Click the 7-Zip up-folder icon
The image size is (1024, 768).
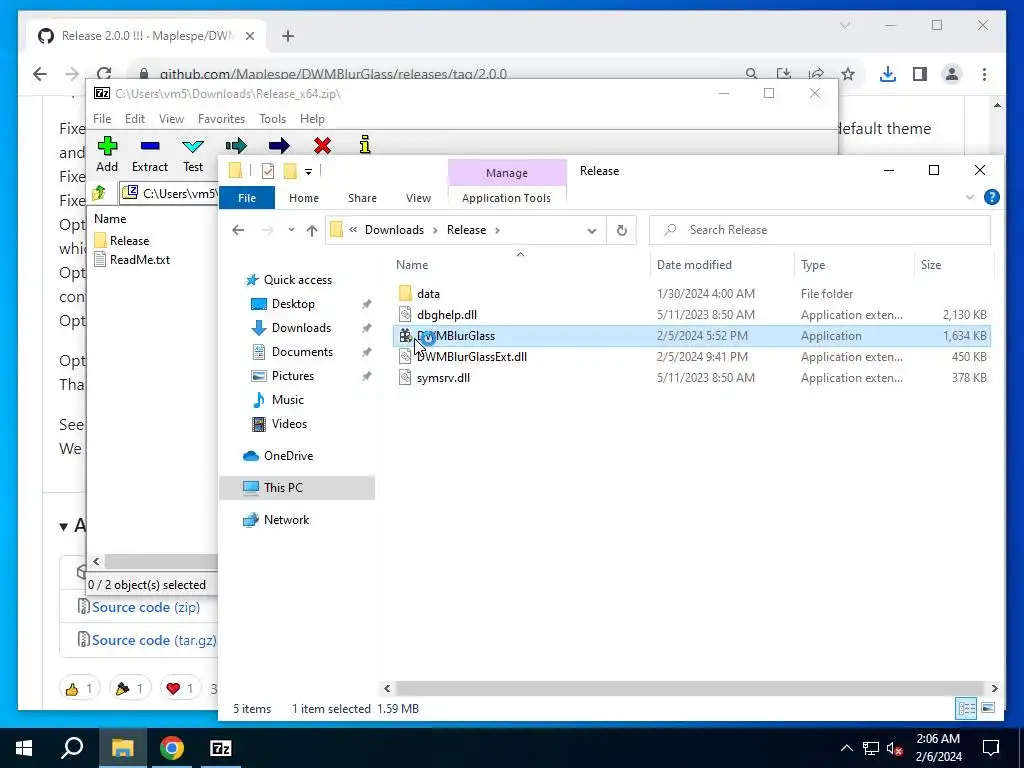tap(99, 193)
